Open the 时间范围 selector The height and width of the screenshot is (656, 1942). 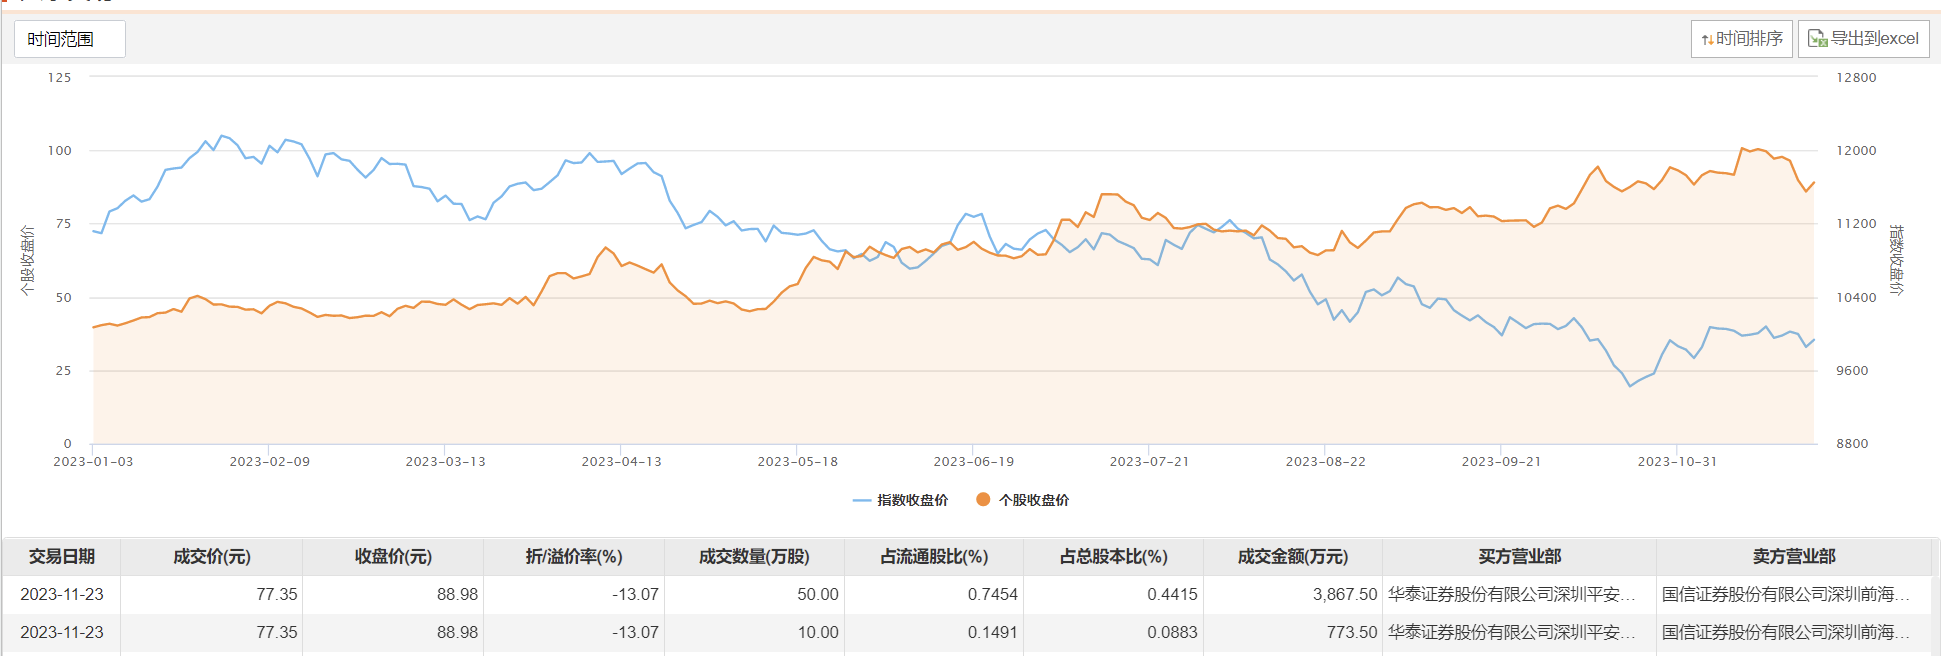point(69,39)
